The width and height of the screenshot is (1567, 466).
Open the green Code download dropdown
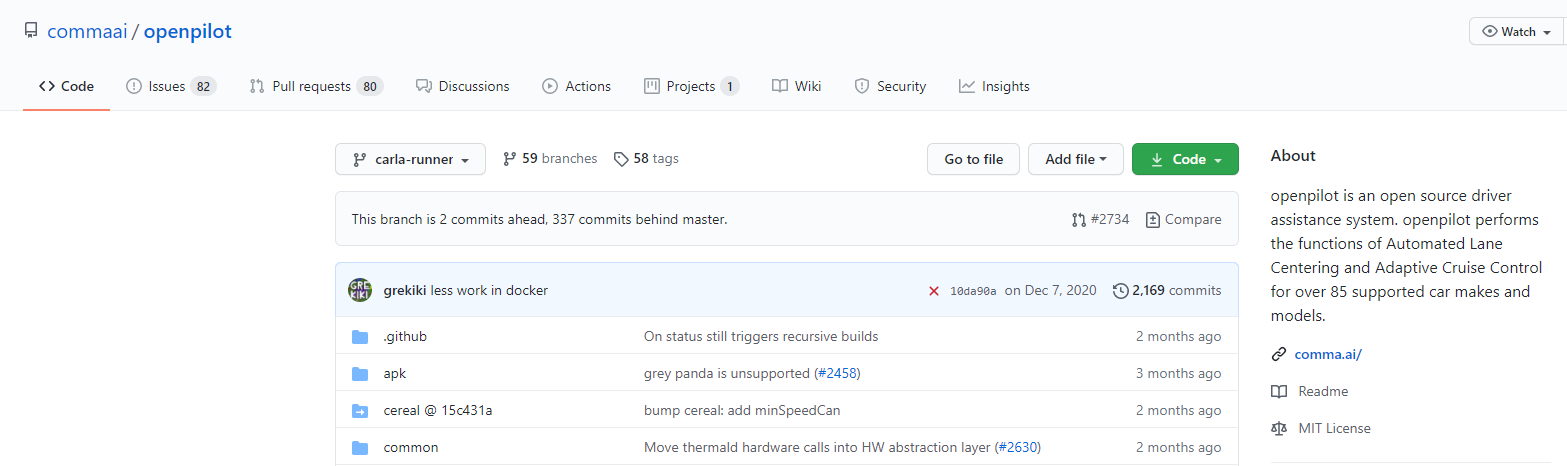(1185, 159)
